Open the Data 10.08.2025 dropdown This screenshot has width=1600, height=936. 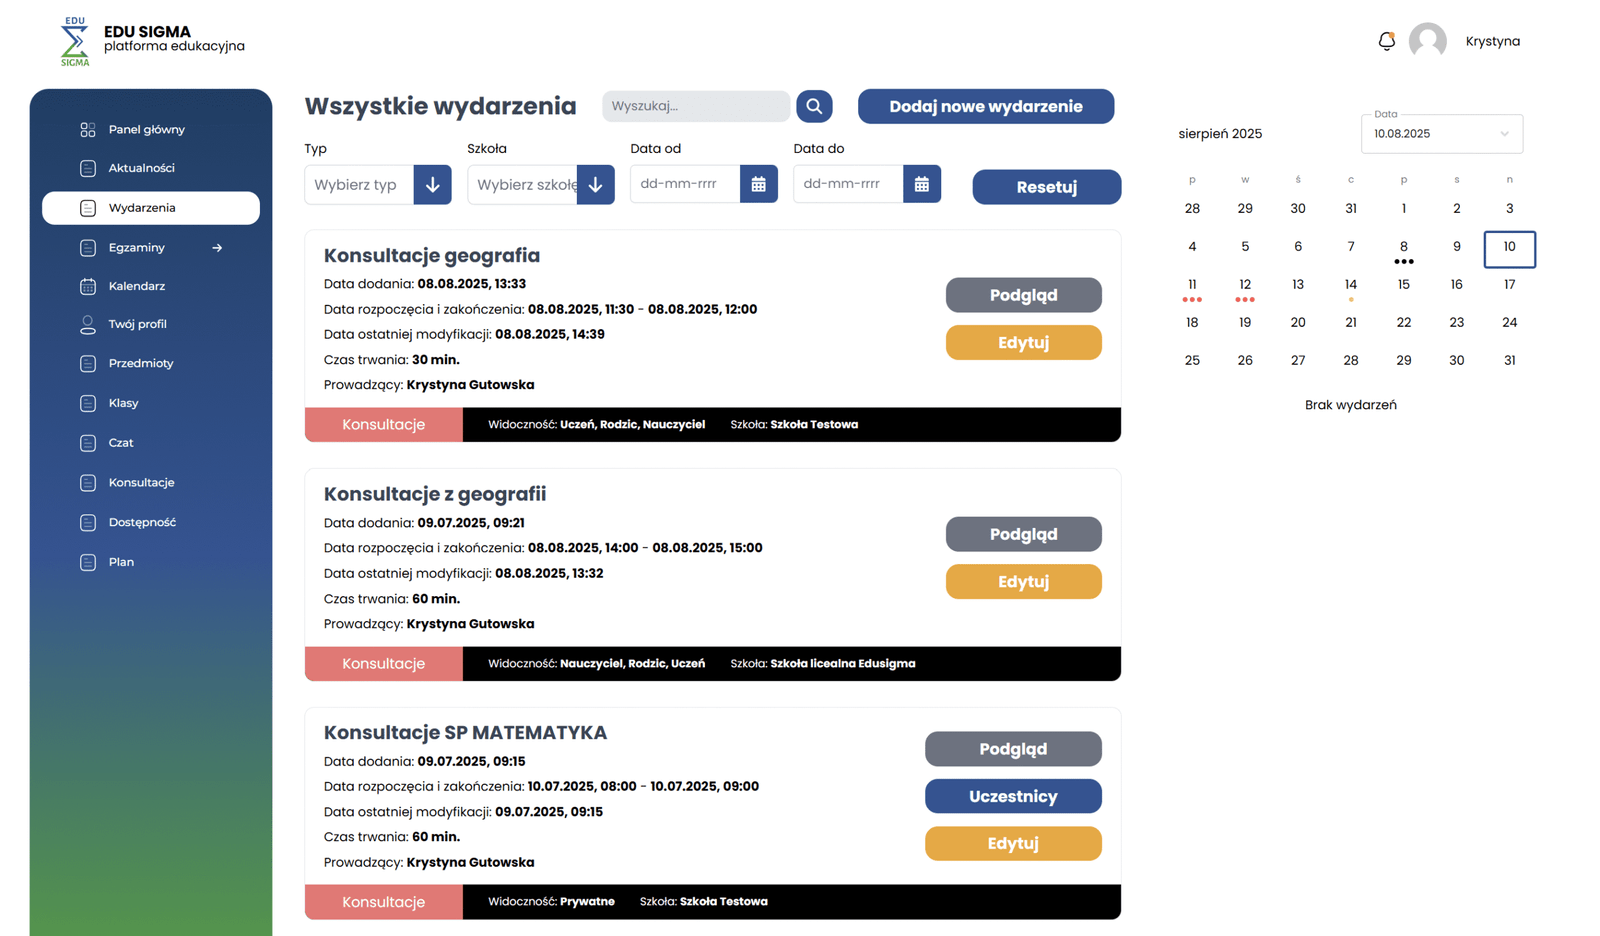point(1441,134)
